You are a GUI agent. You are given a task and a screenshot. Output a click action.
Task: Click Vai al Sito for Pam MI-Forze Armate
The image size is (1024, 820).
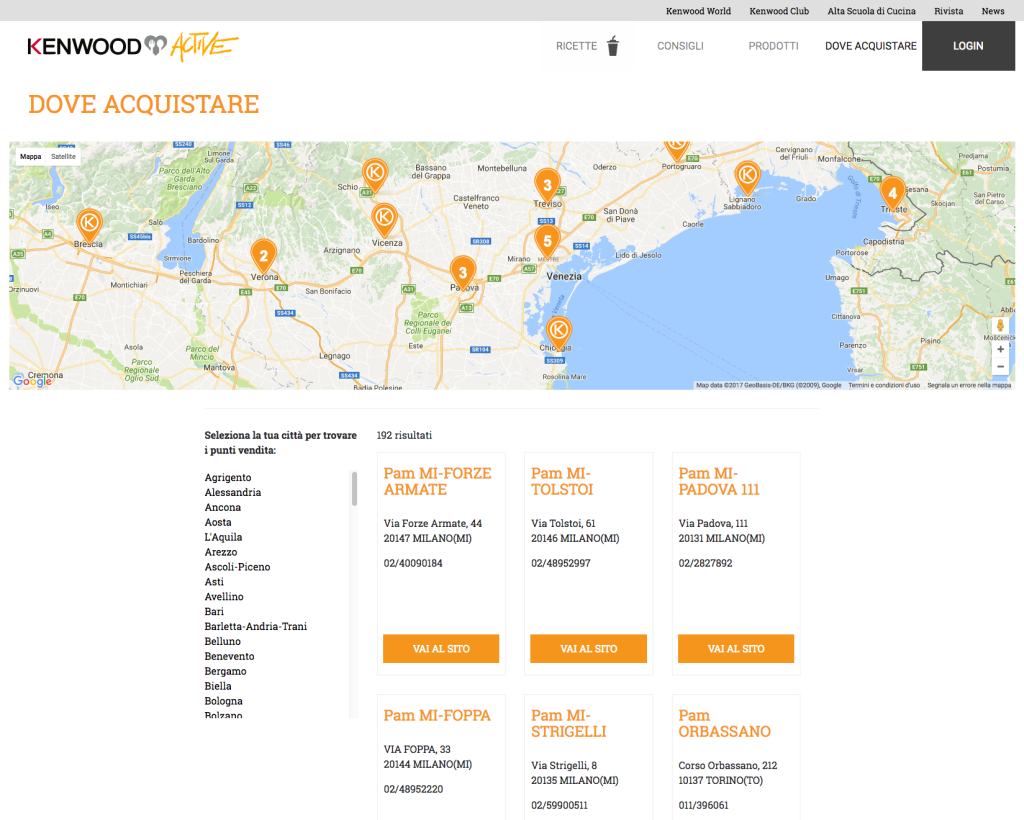(x=441, y=648)
